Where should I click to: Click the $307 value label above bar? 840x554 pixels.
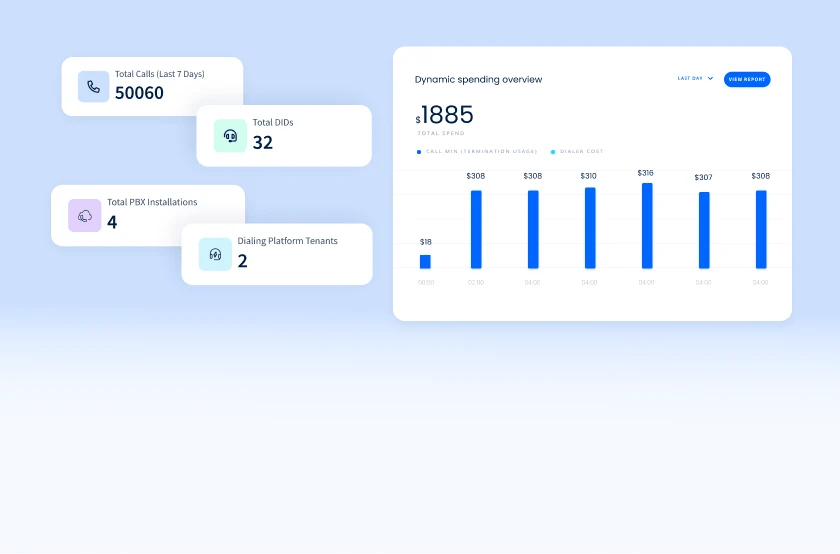point(703,177)
